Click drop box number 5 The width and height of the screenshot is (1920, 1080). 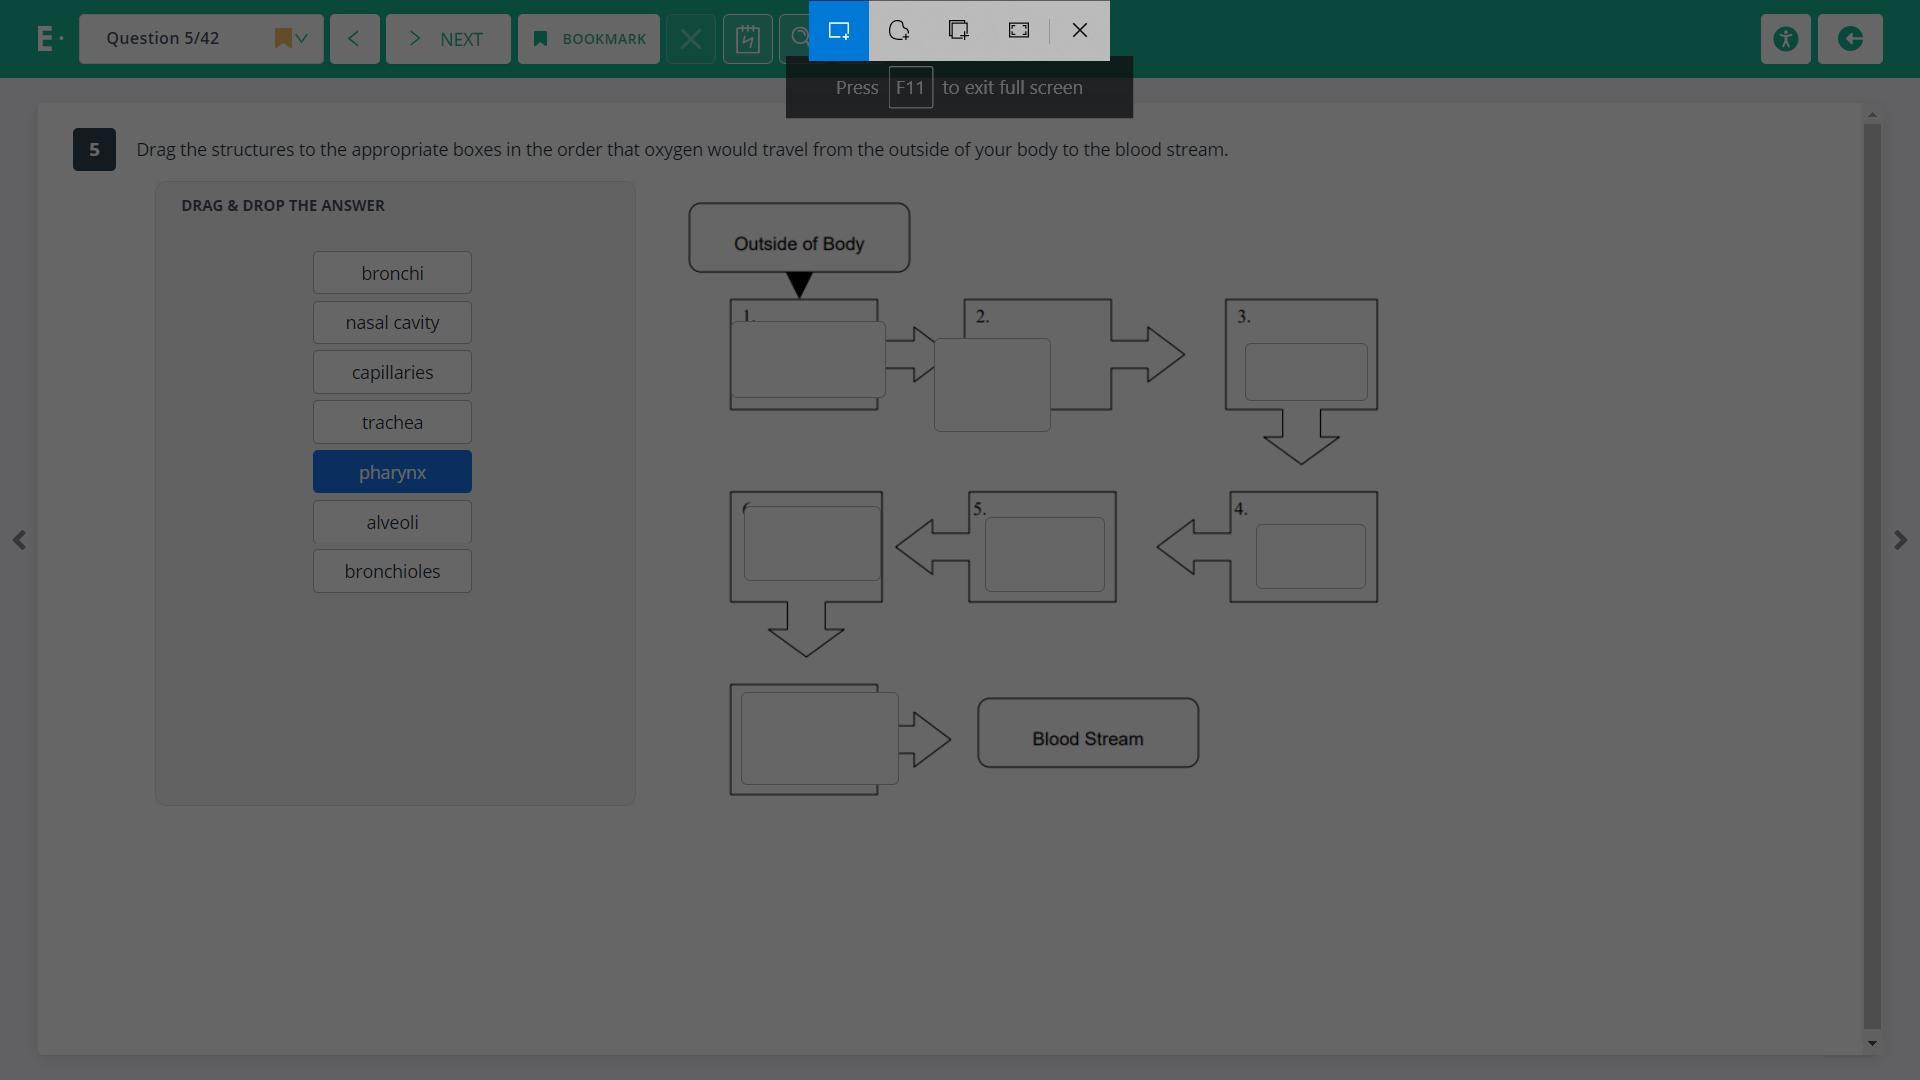tap(1045, 554)
